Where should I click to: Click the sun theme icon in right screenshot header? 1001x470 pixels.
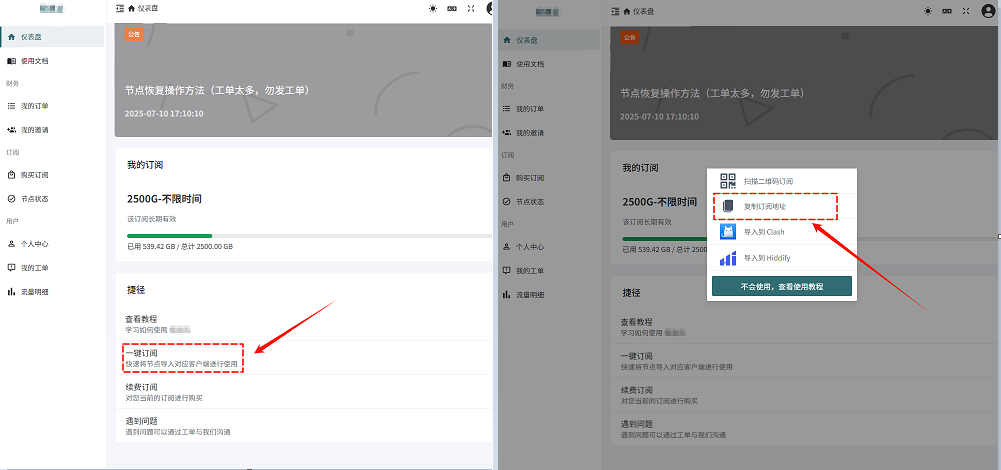928,11
